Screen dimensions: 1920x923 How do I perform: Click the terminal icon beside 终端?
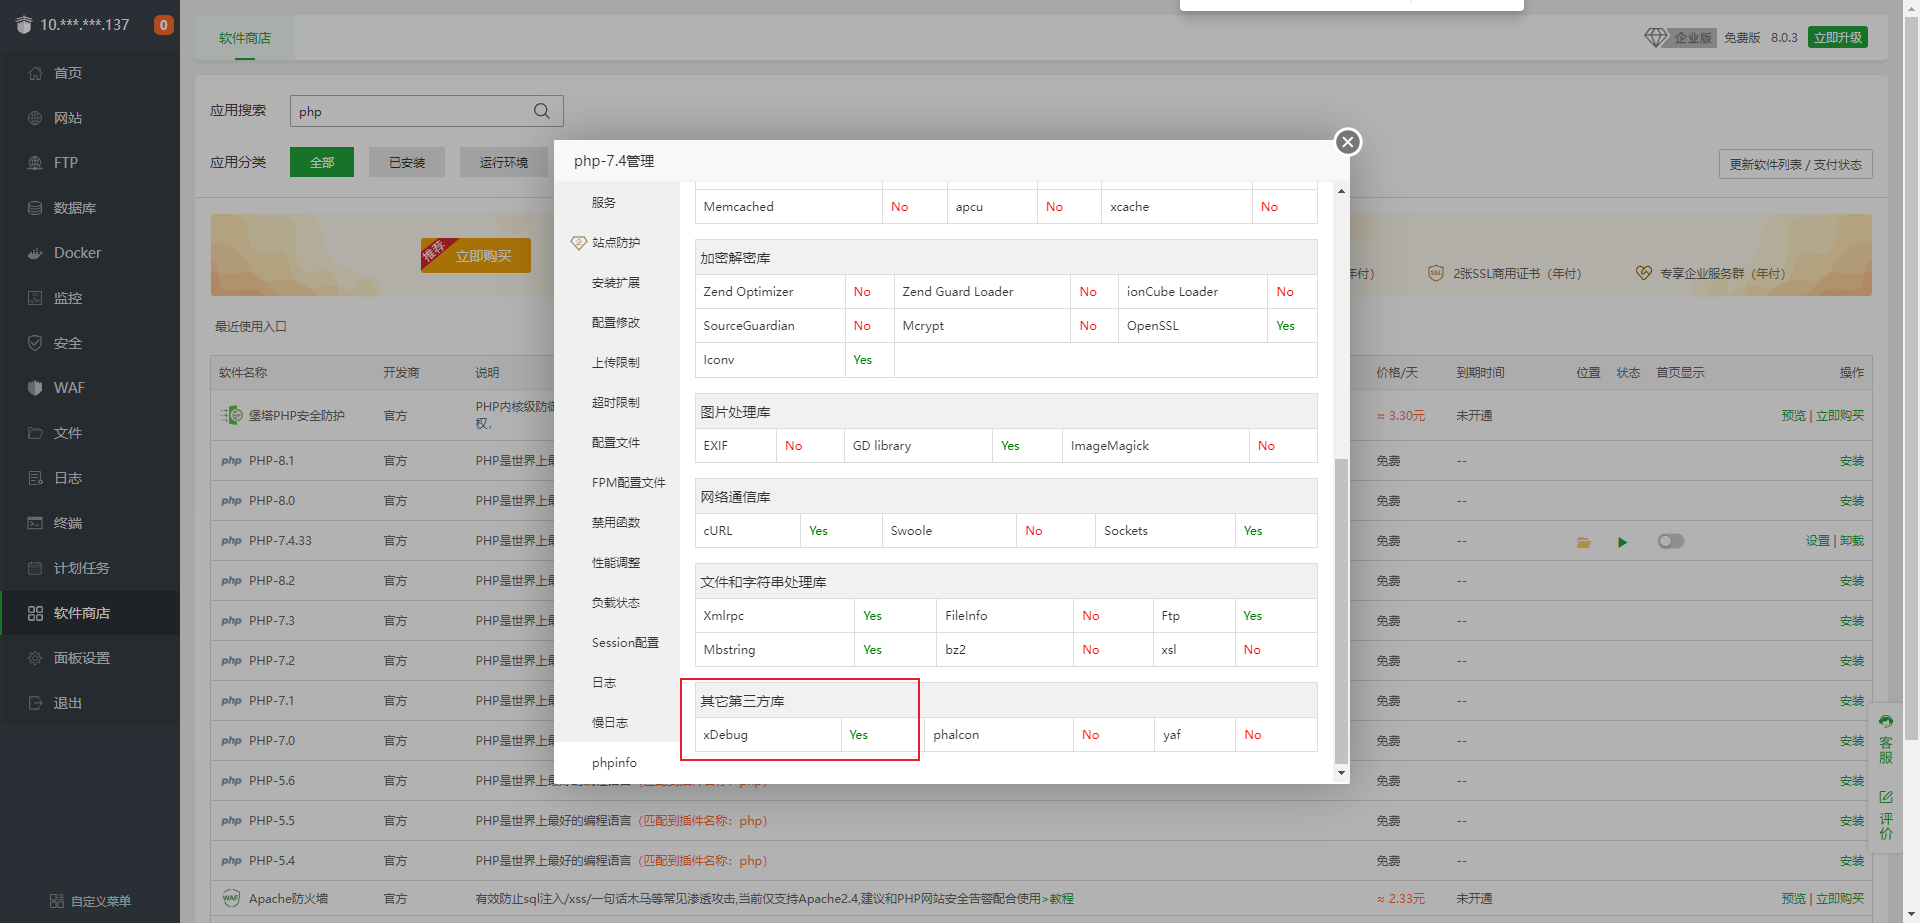pyautogui.click(x=35, y=523)
